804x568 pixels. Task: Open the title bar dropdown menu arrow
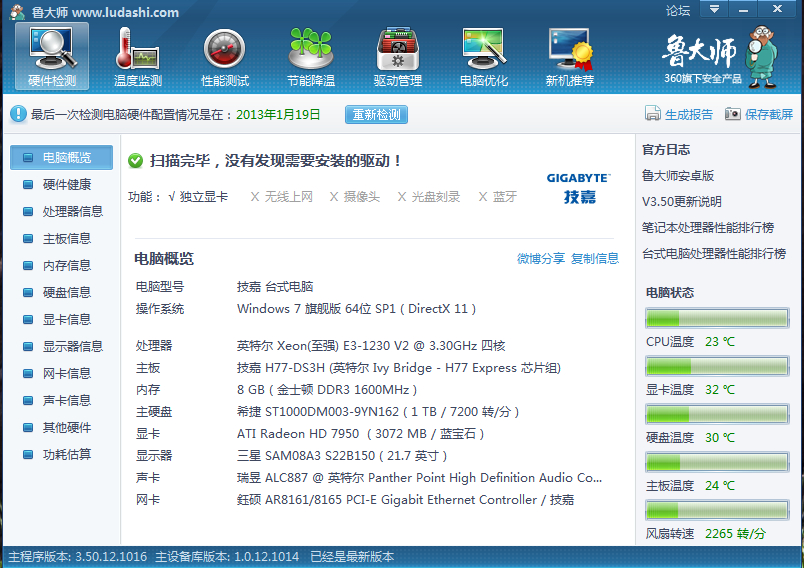pos(714,9)
